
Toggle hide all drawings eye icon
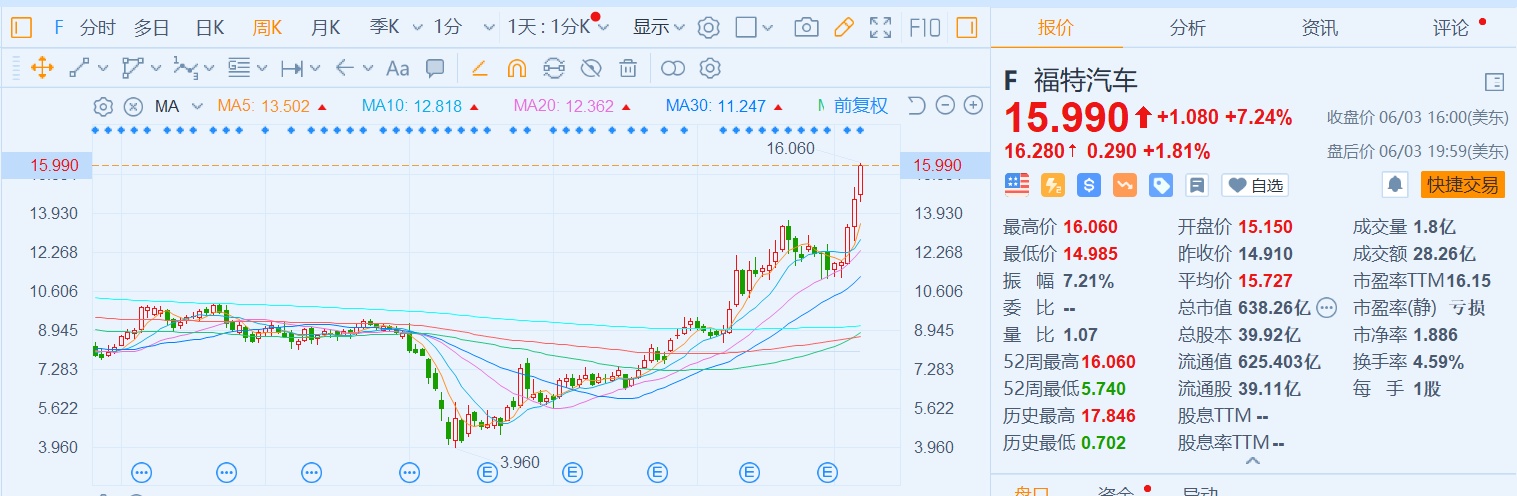[x=591, y=68]
